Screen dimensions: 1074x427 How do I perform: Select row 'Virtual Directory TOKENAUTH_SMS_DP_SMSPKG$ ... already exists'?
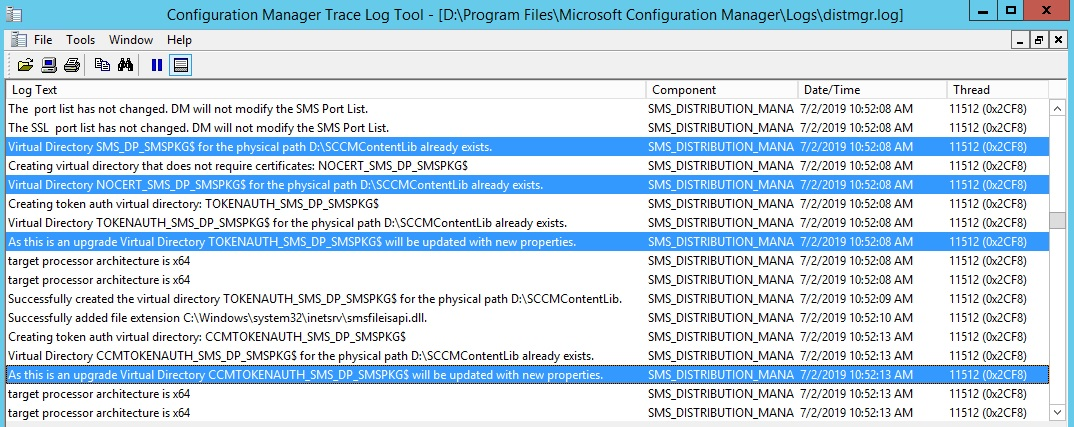(x=527, y=223)
